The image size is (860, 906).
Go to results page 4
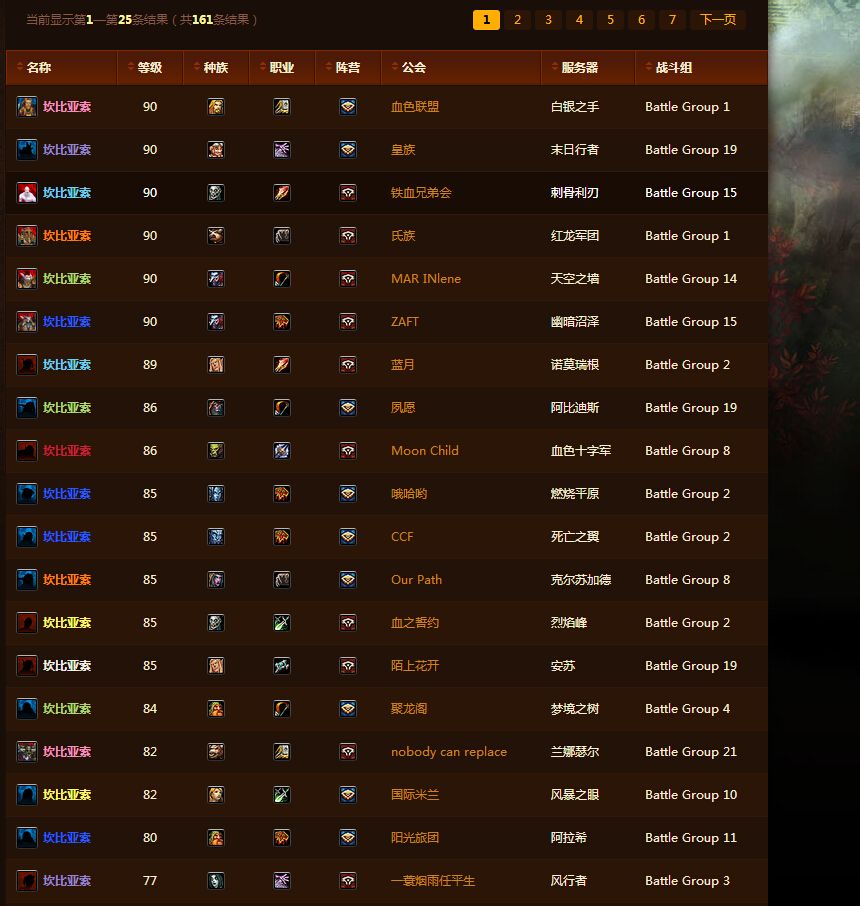pos(579,20)
